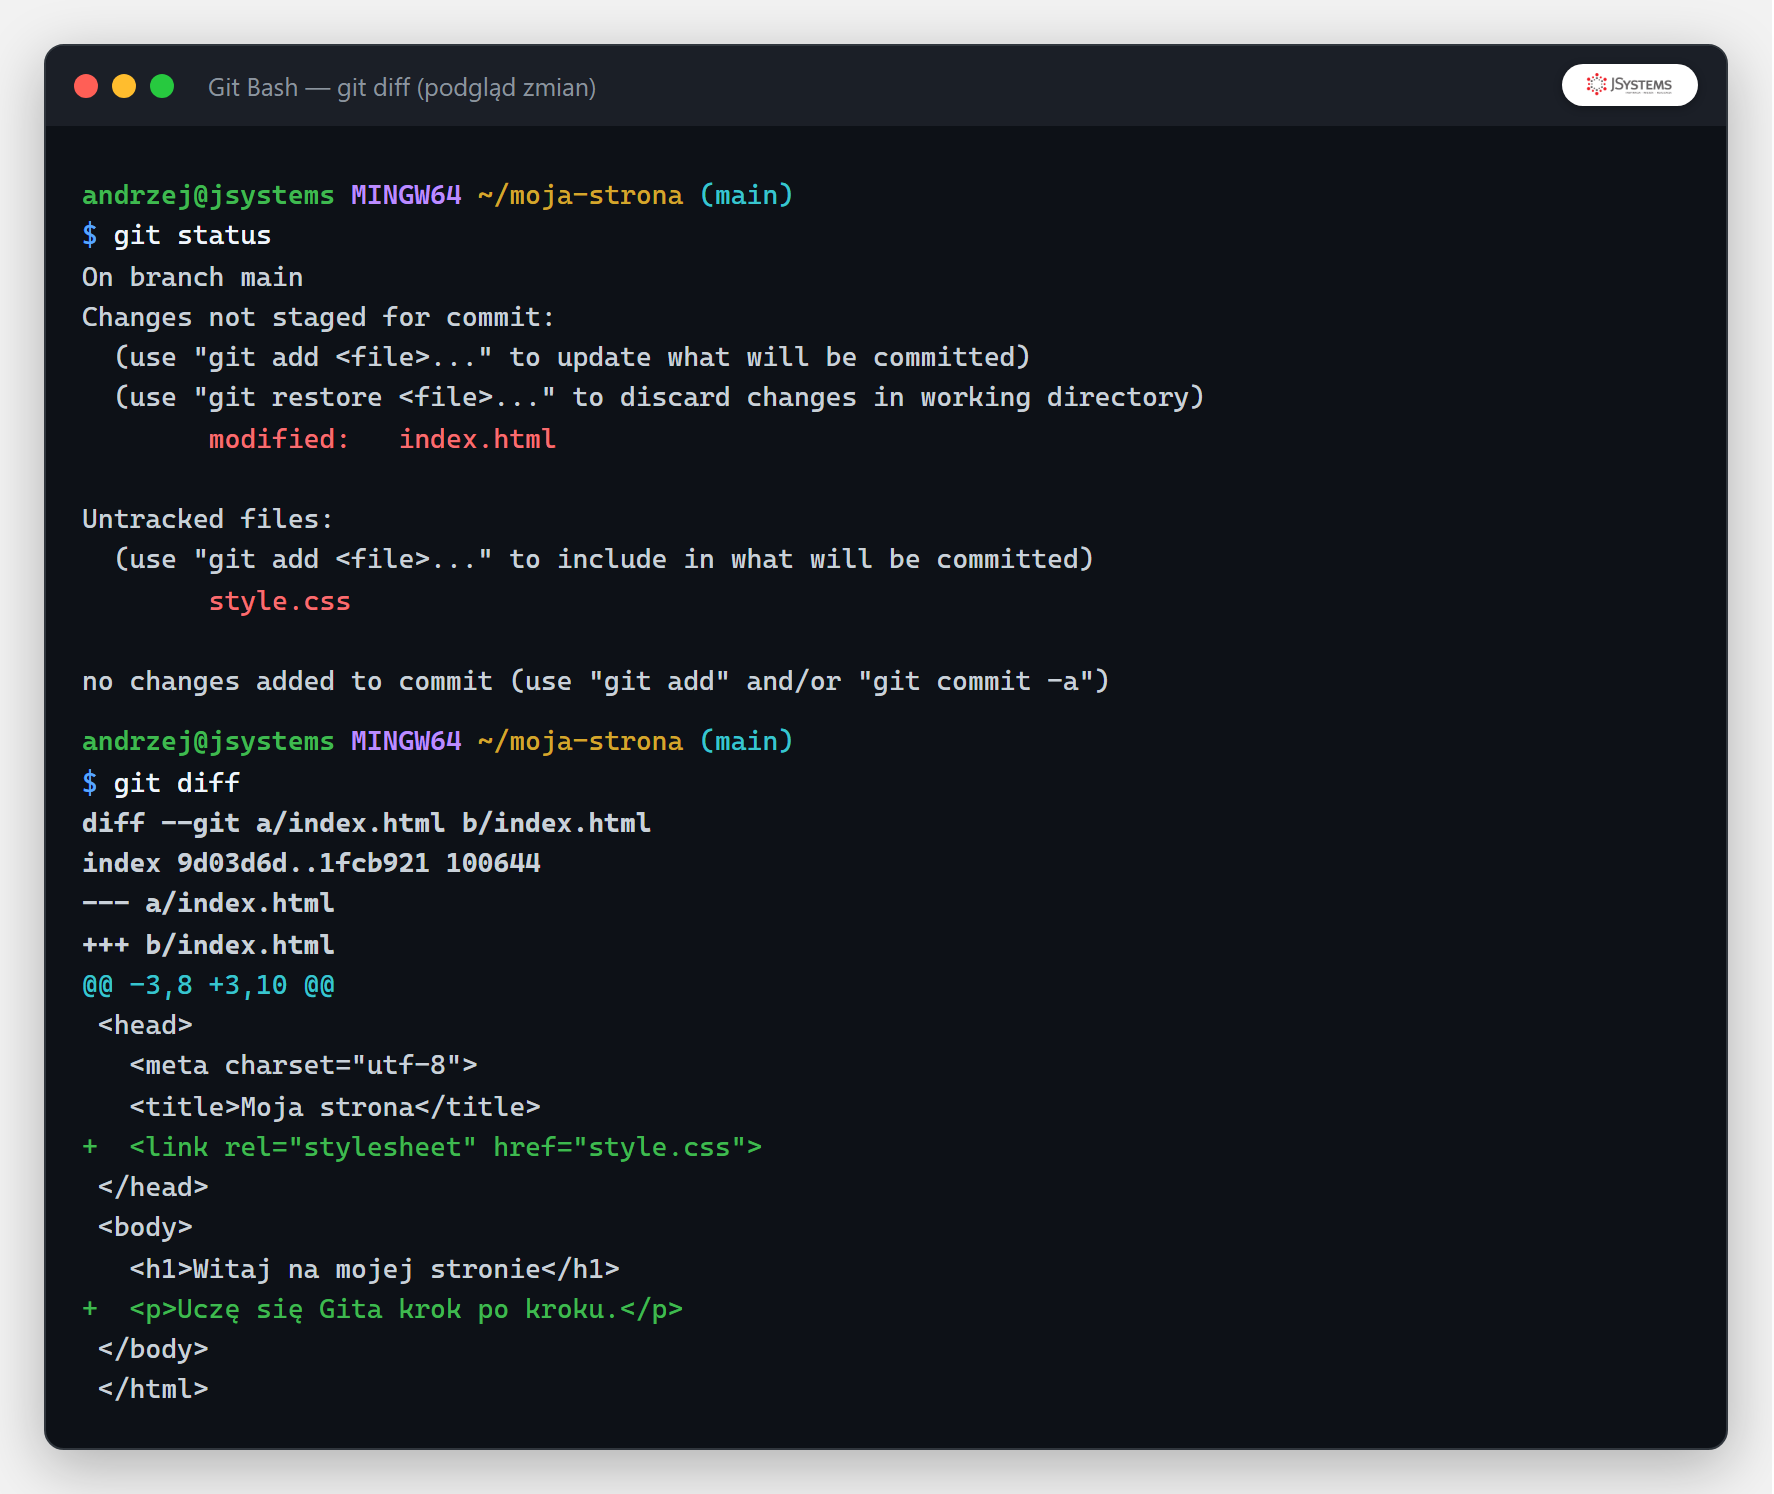Click the 'git diff' command line

click(x=161, y=782)
